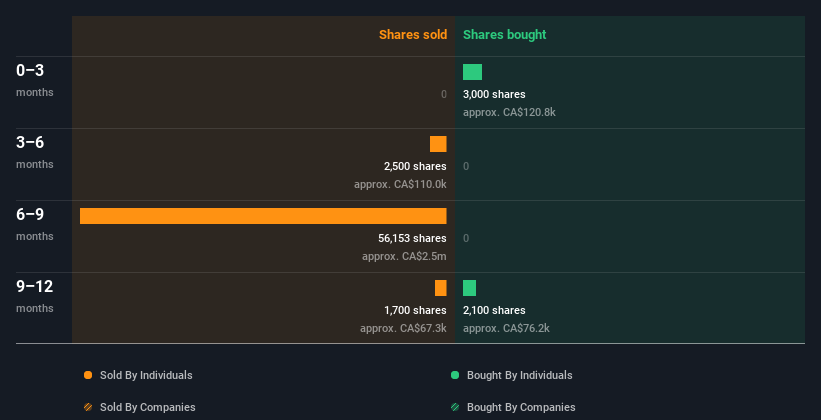Toggle the 'Bought By Companies' legend label

(521, 407)
